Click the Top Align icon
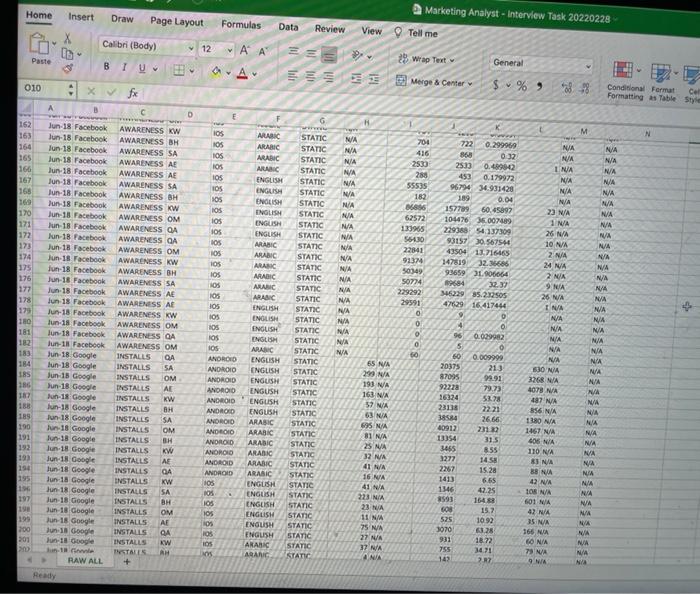Image resolution: width=700 pixels, height=594 pixels. [x=293, y=51]
